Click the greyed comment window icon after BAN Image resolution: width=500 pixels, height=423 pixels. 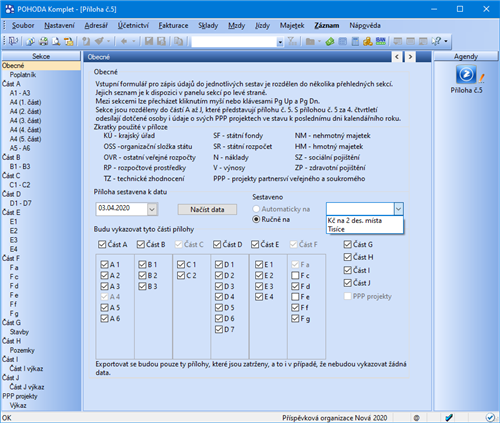[397, 41]
